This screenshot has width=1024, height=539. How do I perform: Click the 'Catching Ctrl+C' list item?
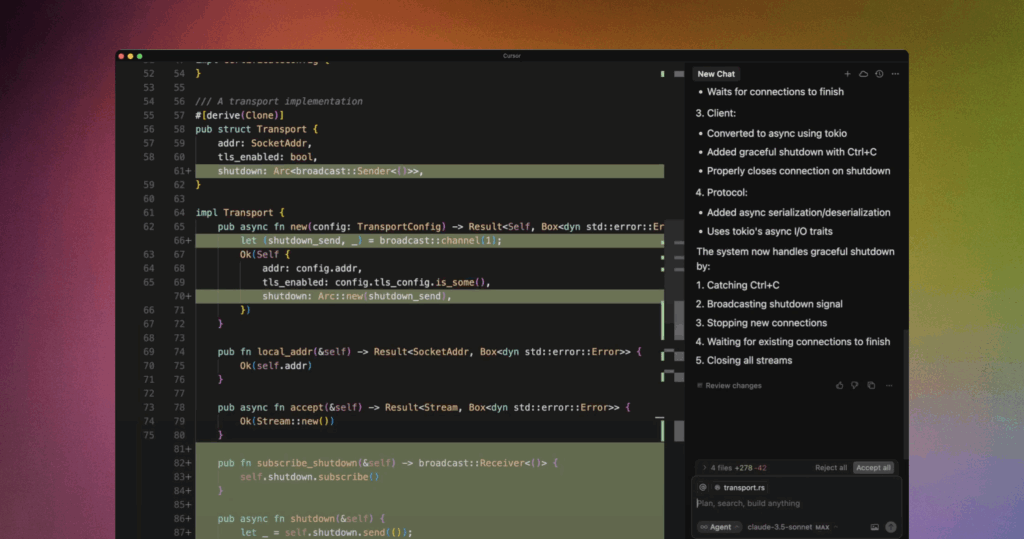tap(737, 285)
